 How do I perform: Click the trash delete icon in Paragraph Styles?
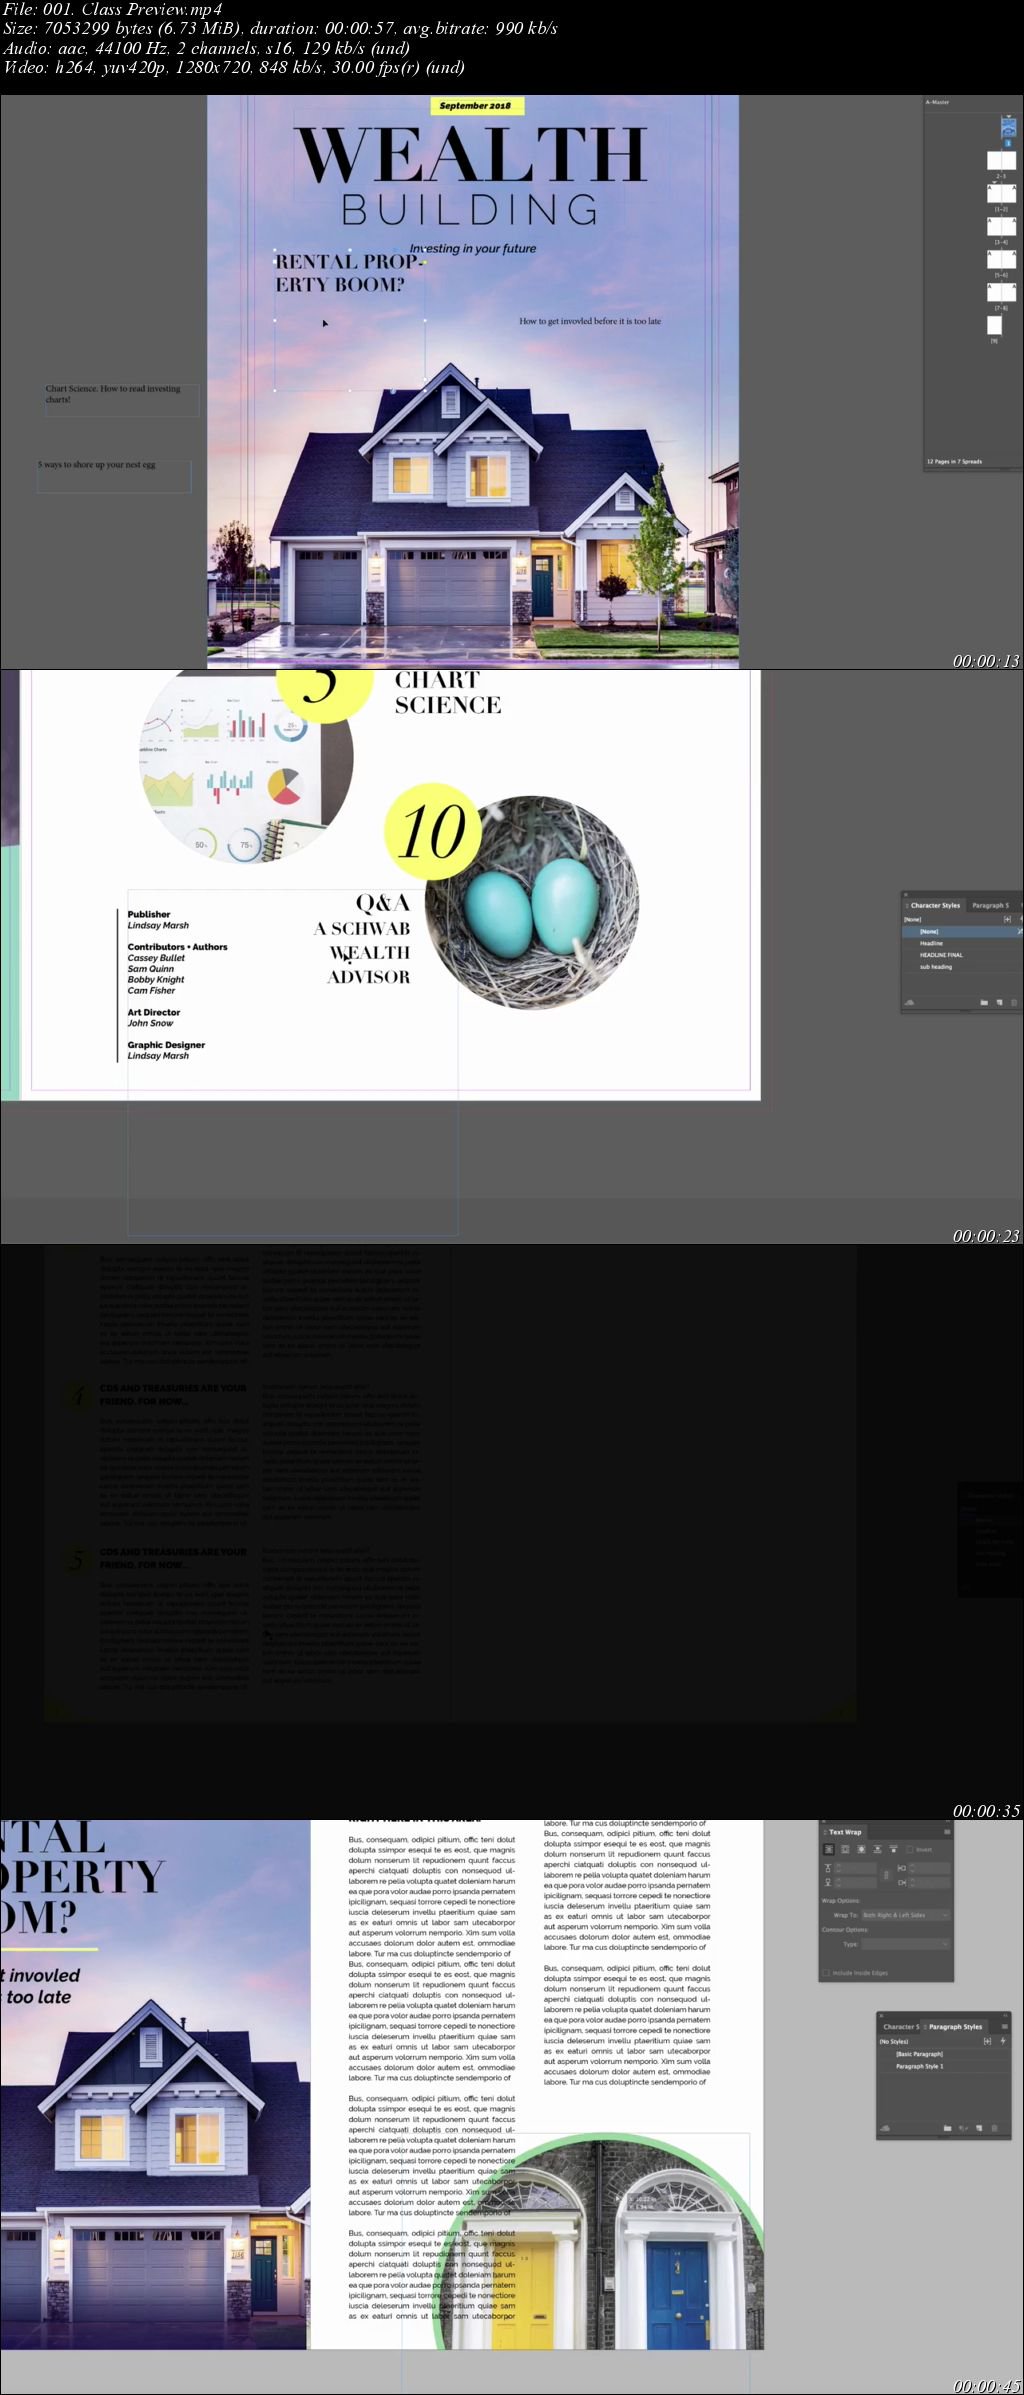[994, 2128]
